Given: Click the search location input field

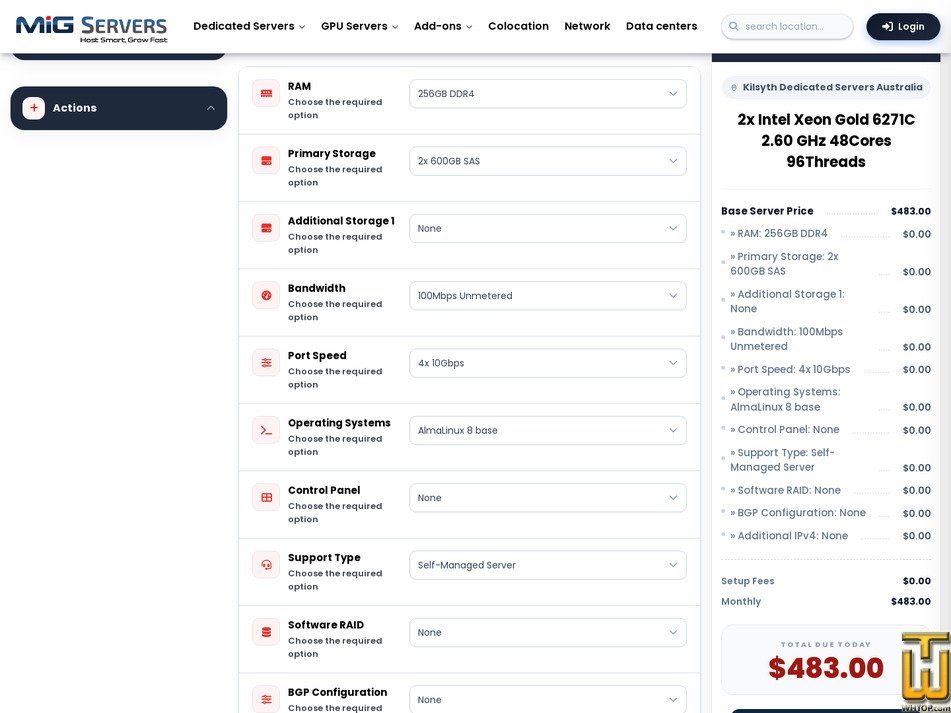Looking at the screenshot, I should click(x=787, y=27).
